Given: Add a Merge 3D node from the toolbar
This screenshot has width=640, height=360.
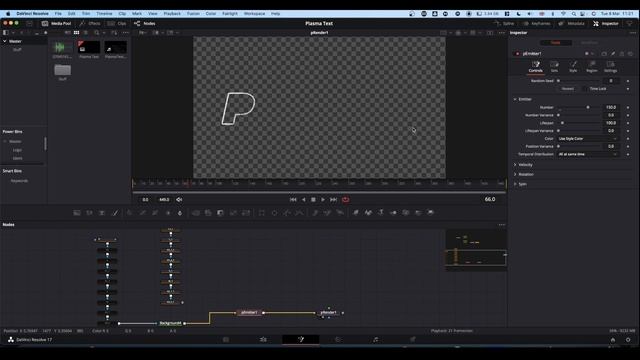Looking at the screenshot, I should (x=393, y=213).
